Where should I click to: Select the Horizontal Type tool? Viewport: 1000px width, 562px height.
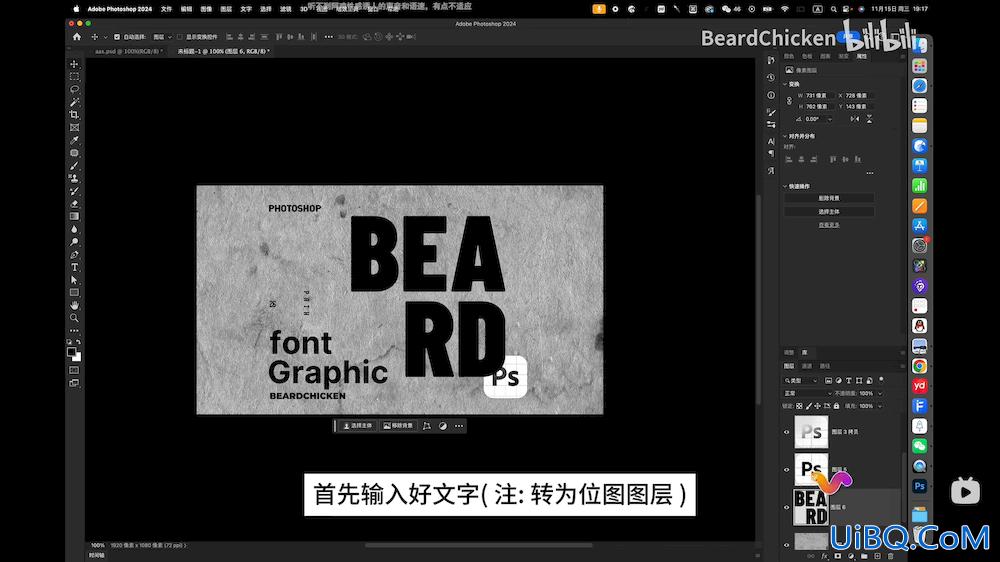point(74,267)
